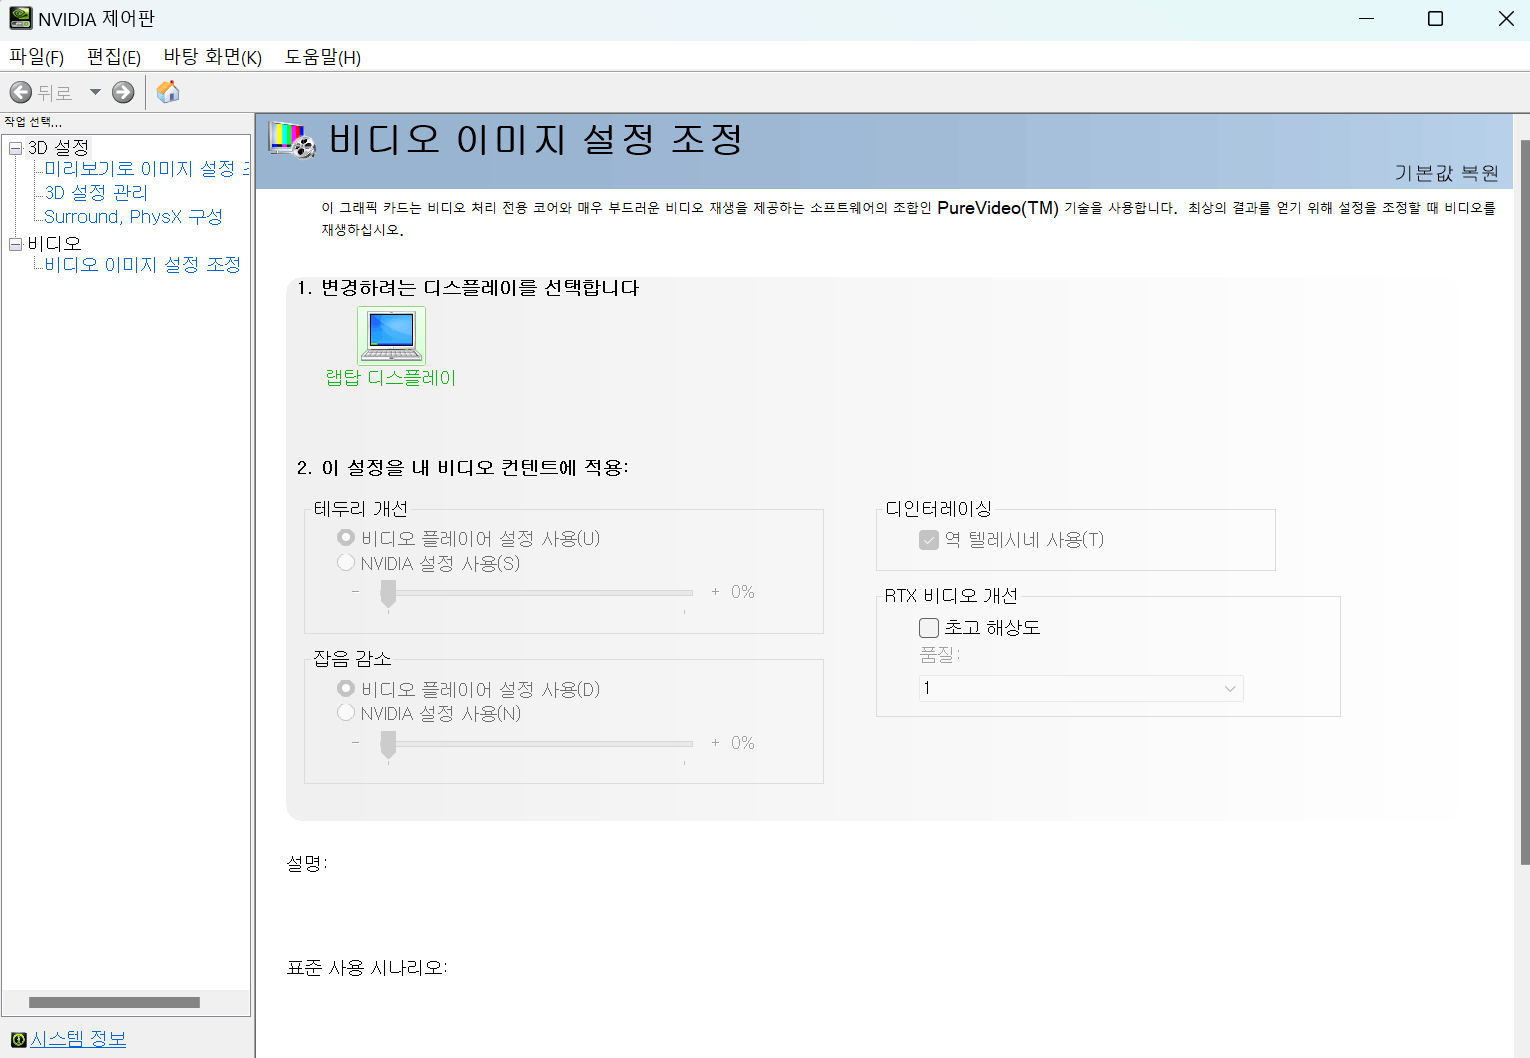1530x1058 pixels.
Task: Open Surround, PhysX 구성 tree item
Action: [133, 217]
